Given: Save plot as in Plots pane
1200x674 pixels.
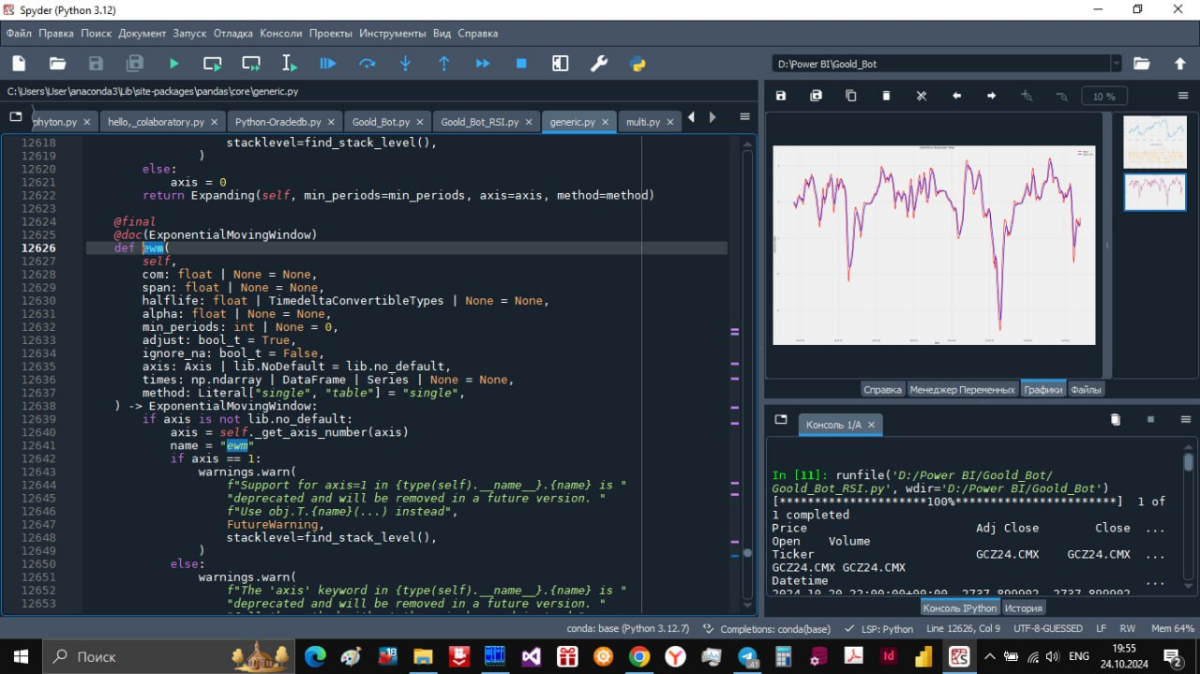Looking at the screenshot, I should [782, 96].
